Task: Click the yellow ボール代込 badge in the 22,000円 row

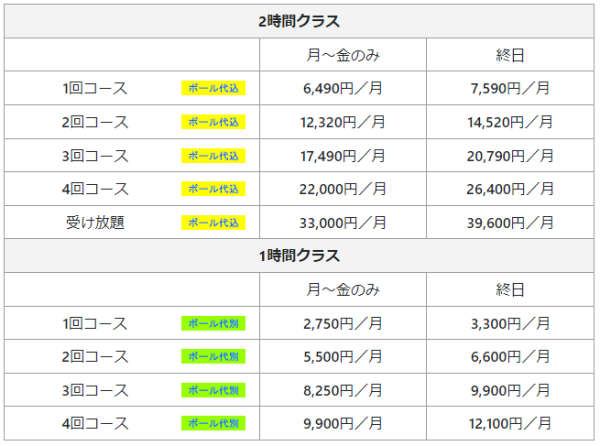Action: [214, 189]
